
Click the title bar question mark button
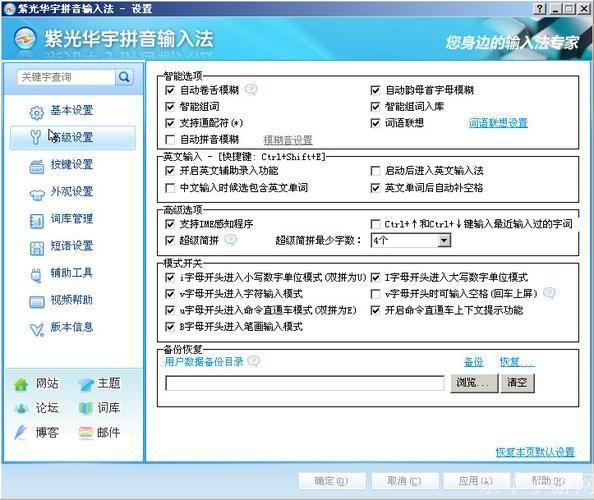point(539,8)
